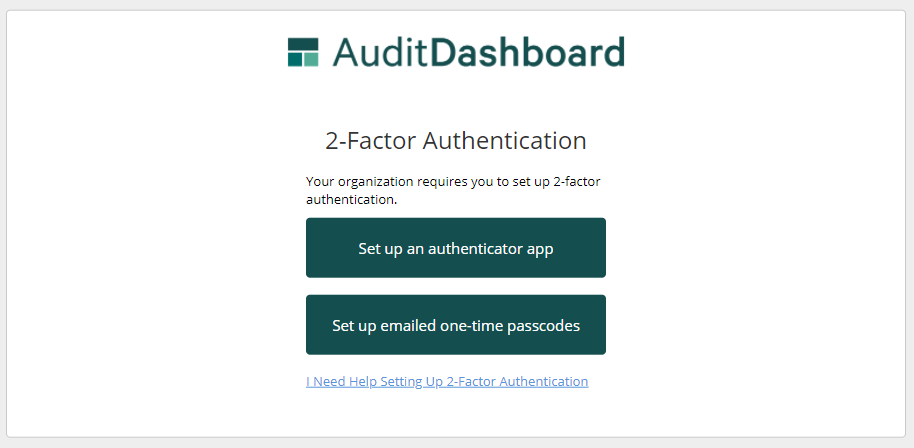The height and width of the screenshot is (448, 914).
Task: Click the AuditDashboard brand header
Action: click(x=456, y=52)
